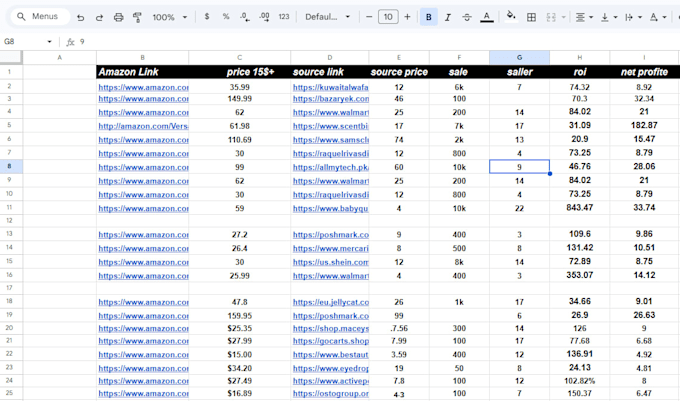Click the Undo icon
The height and width of the screenshot is (401, 680).
coord(80,17)
